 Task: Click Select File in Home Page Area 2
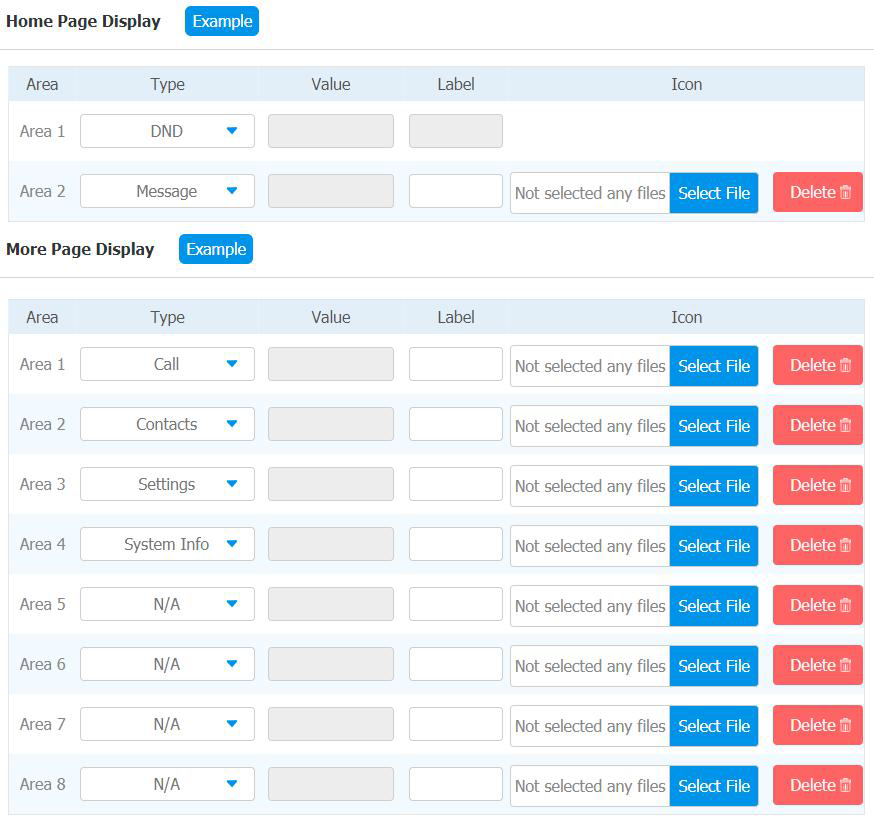pyautogui.click(x=714, y=193)
